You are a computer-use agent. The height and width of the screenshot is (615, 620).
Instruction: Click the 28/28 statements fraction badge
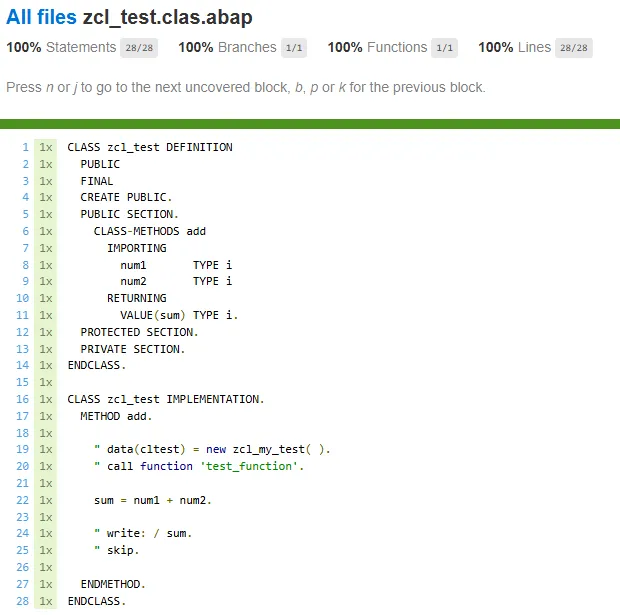pos(139,48)
